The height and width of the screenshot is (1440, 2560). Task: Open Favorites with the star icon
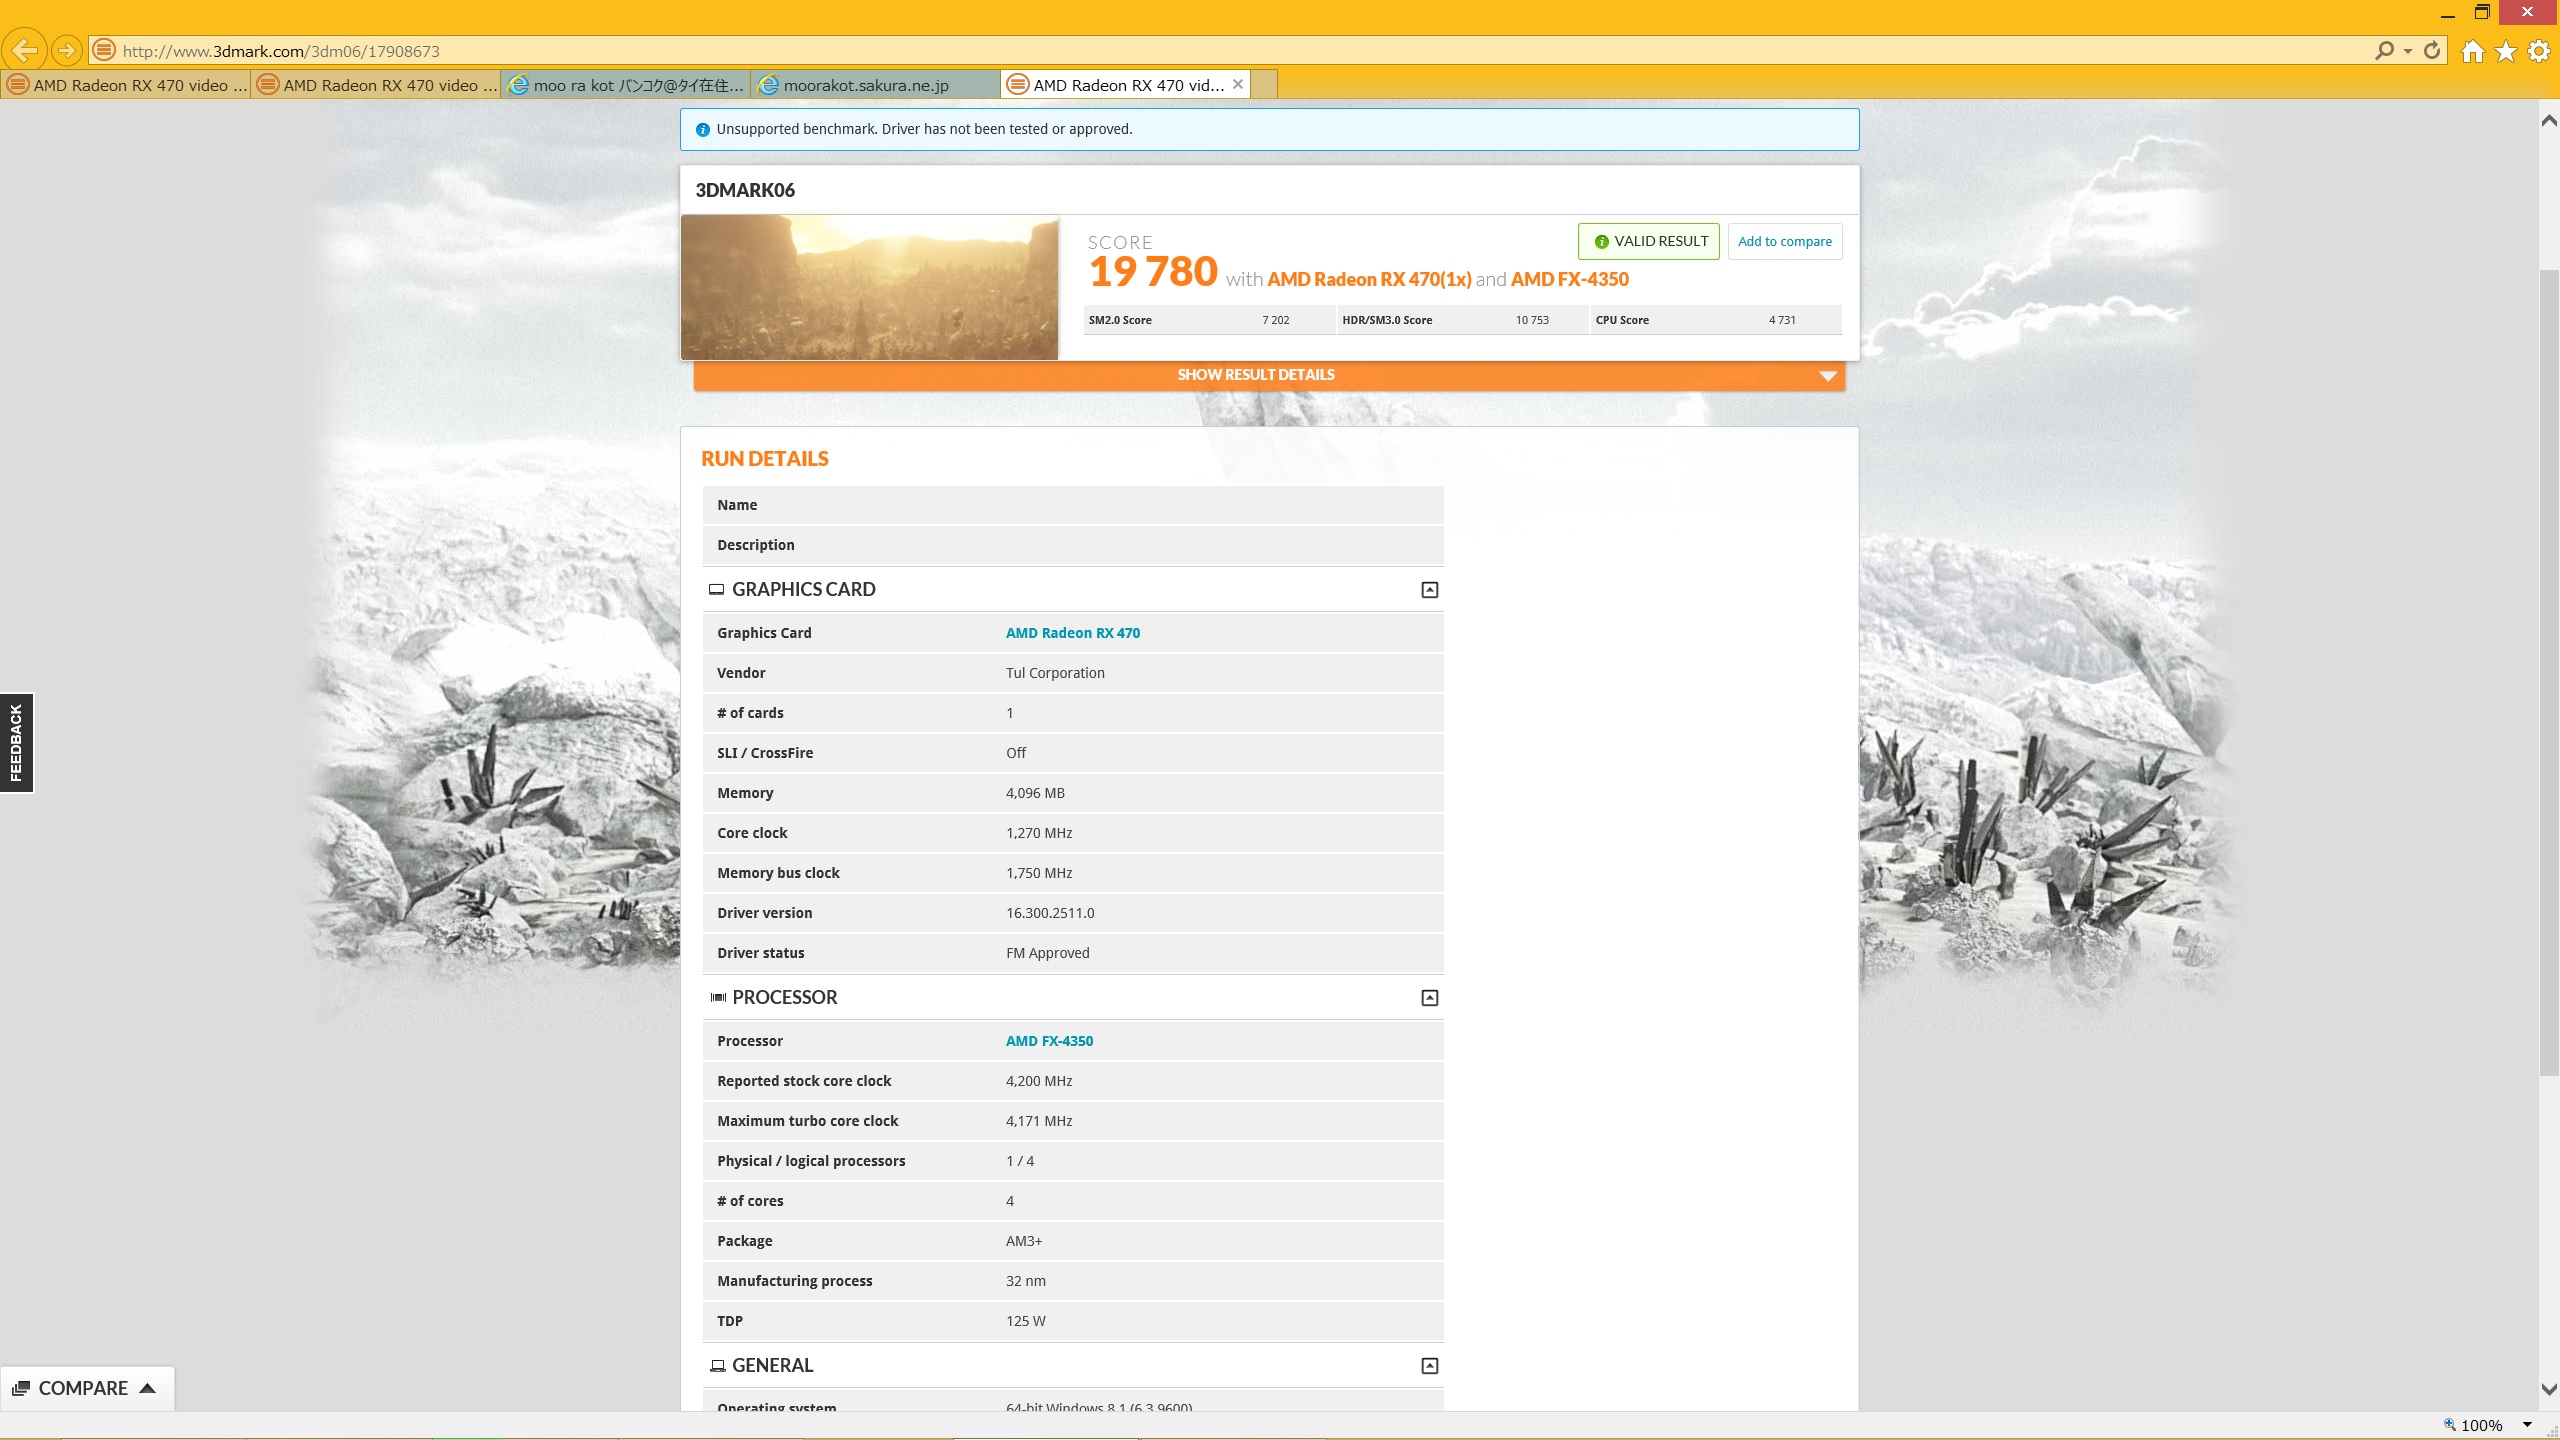point(2506,51)
